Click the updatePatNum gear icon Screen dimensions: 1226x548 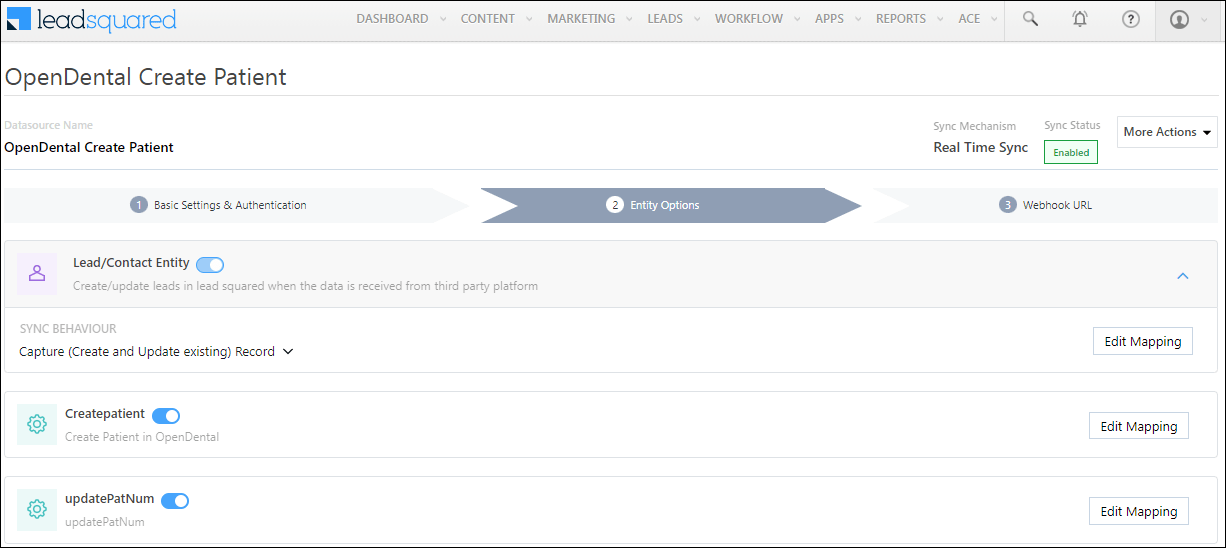pos(37,509)
